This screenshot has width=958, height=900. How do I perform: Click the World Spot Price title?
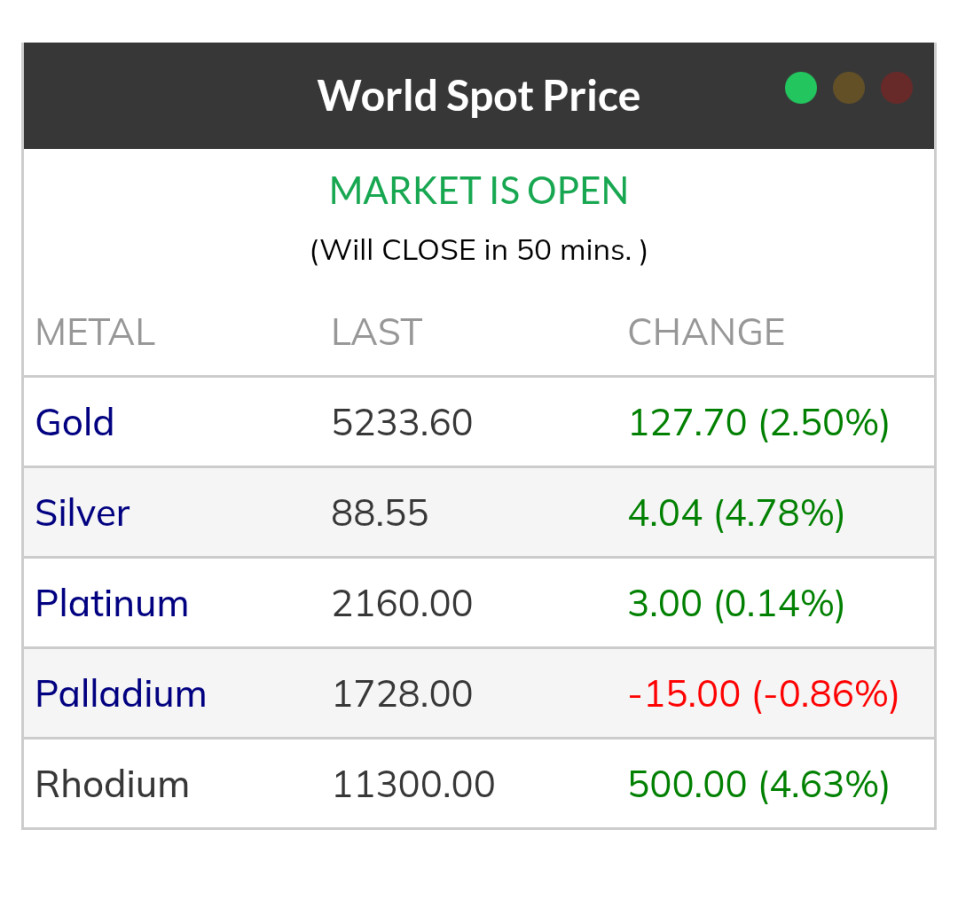click(x=479, y=96)
